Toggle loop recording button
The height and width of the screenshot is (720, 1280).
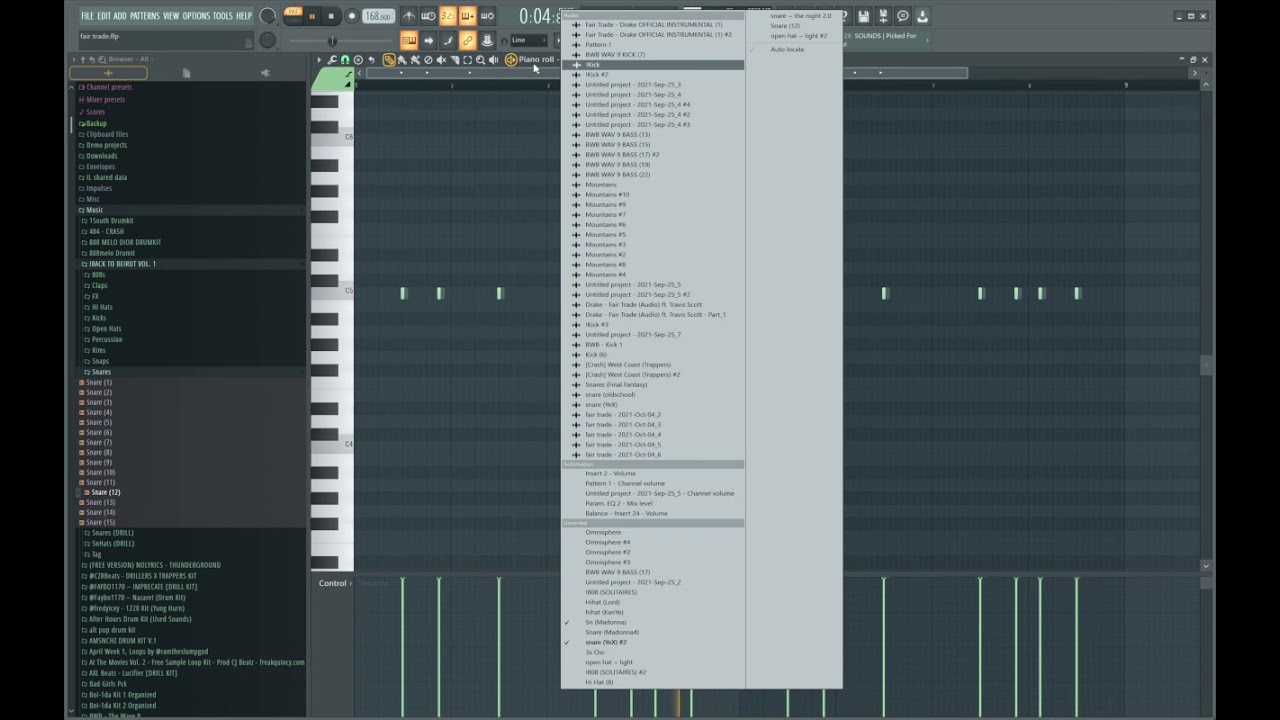pyautogui.click(x=487, y=16)
